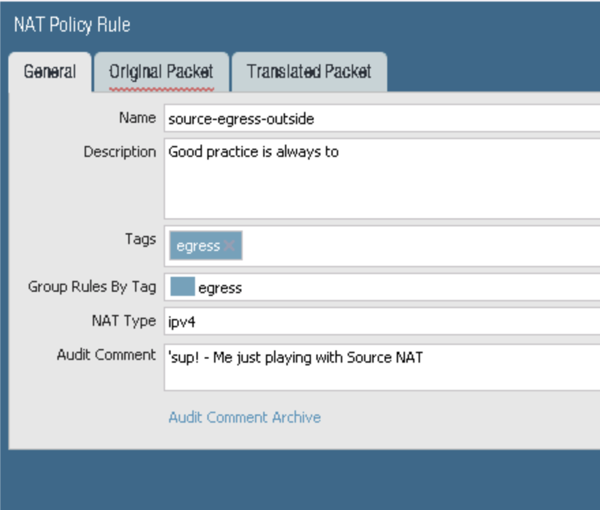The height and width of the screenshot is (510, 600).
Task: Click the NAT Policy Rule title bar
Action: coord(300,24)
